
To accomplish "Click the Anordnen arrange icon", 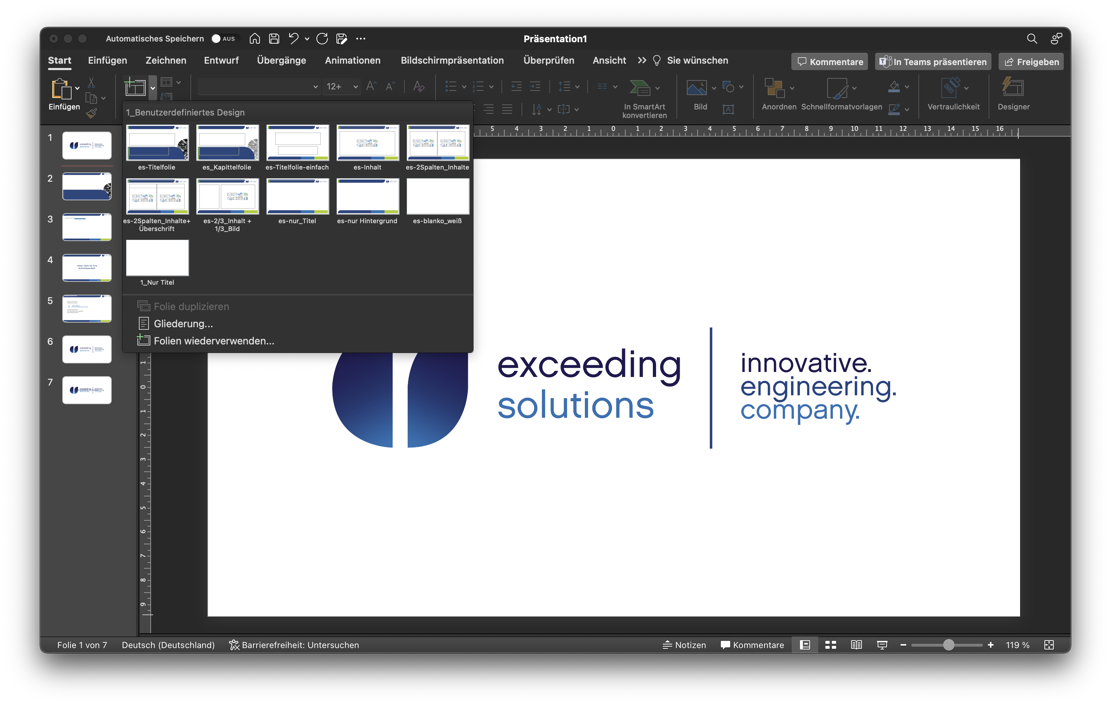I will pyautogui.click(x=774, y=88).
